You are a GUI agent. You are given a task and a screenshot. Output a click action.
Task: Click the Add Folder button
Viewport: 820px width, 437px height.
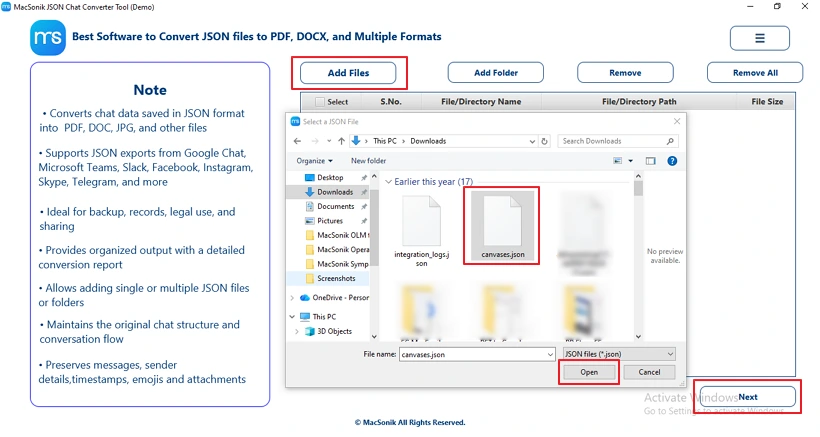[495, 73]
